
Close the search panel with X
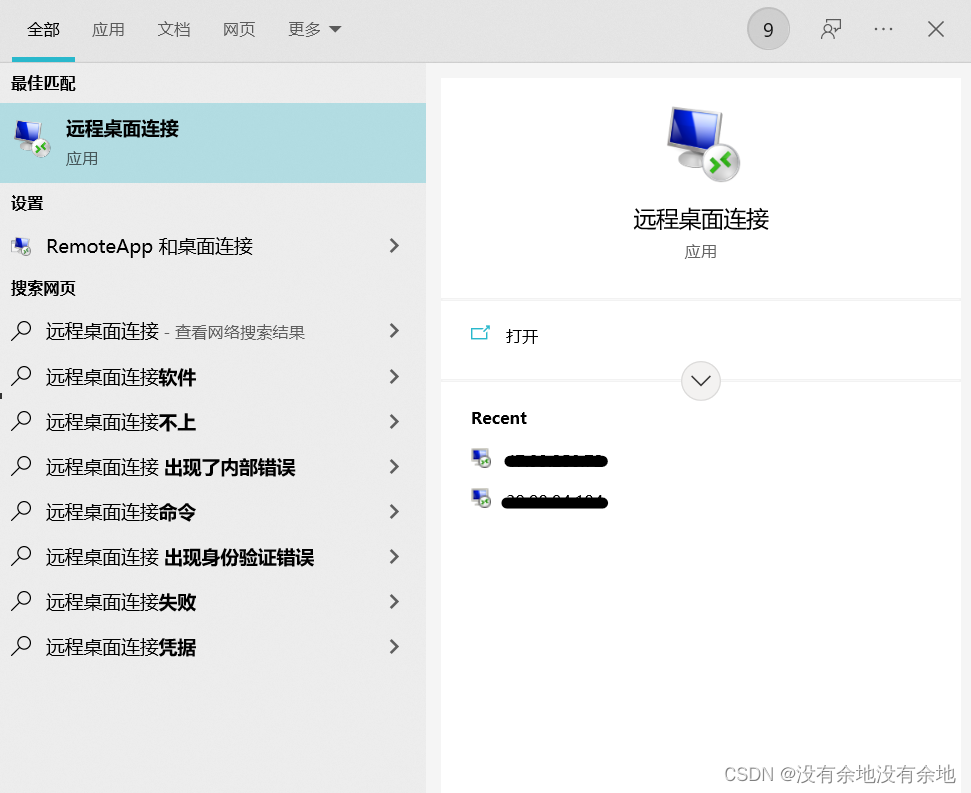(x=936, y=29)
